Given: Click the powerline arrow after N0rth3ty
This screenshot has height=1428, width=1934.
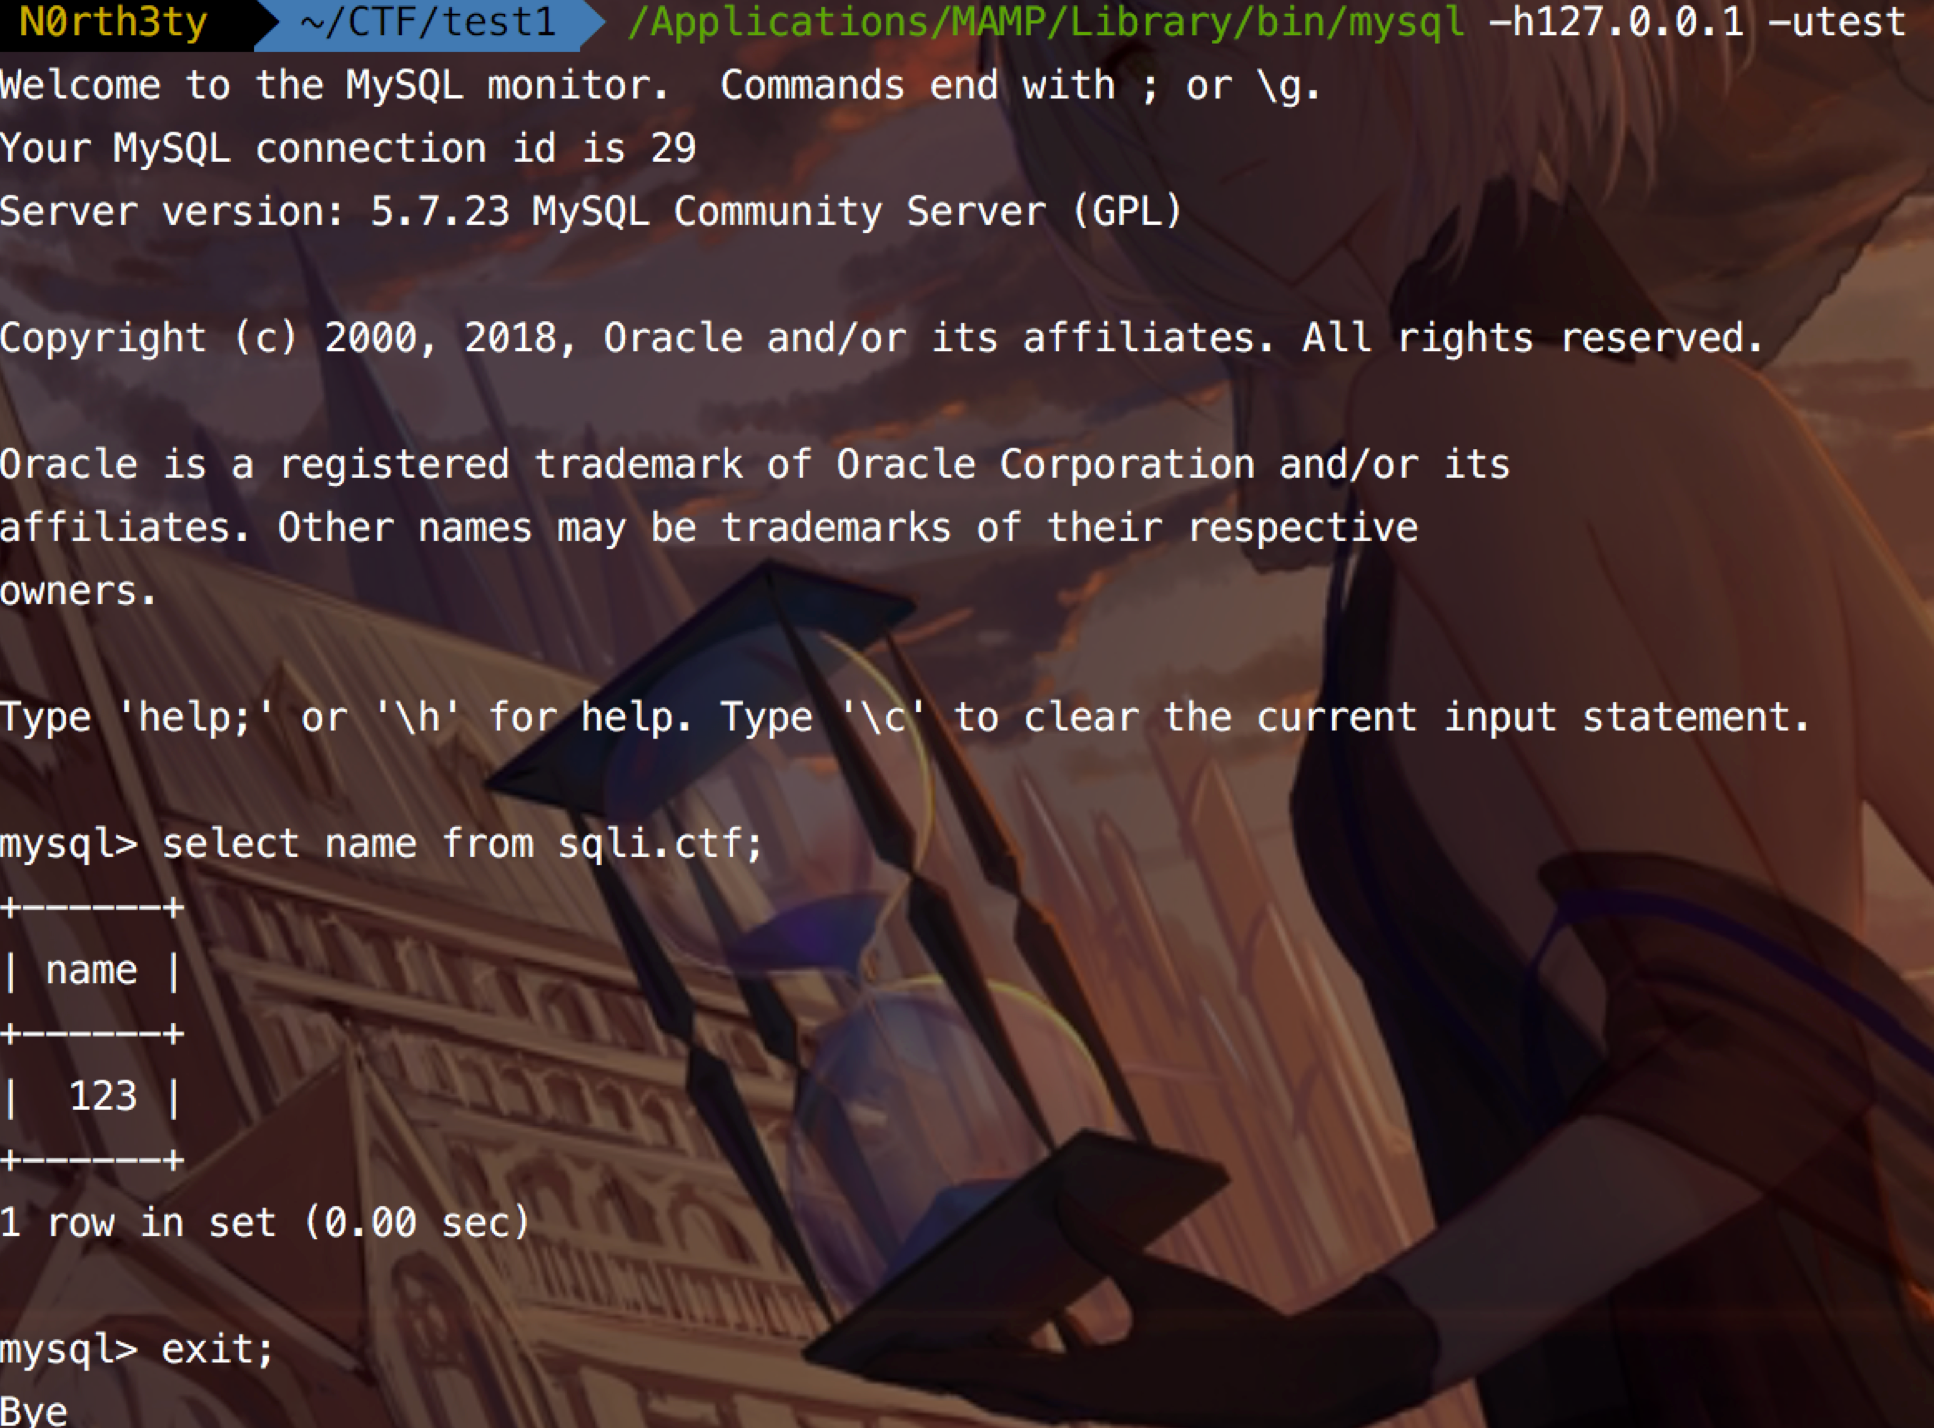Looking at the screenshot, I should pos(267,24).
